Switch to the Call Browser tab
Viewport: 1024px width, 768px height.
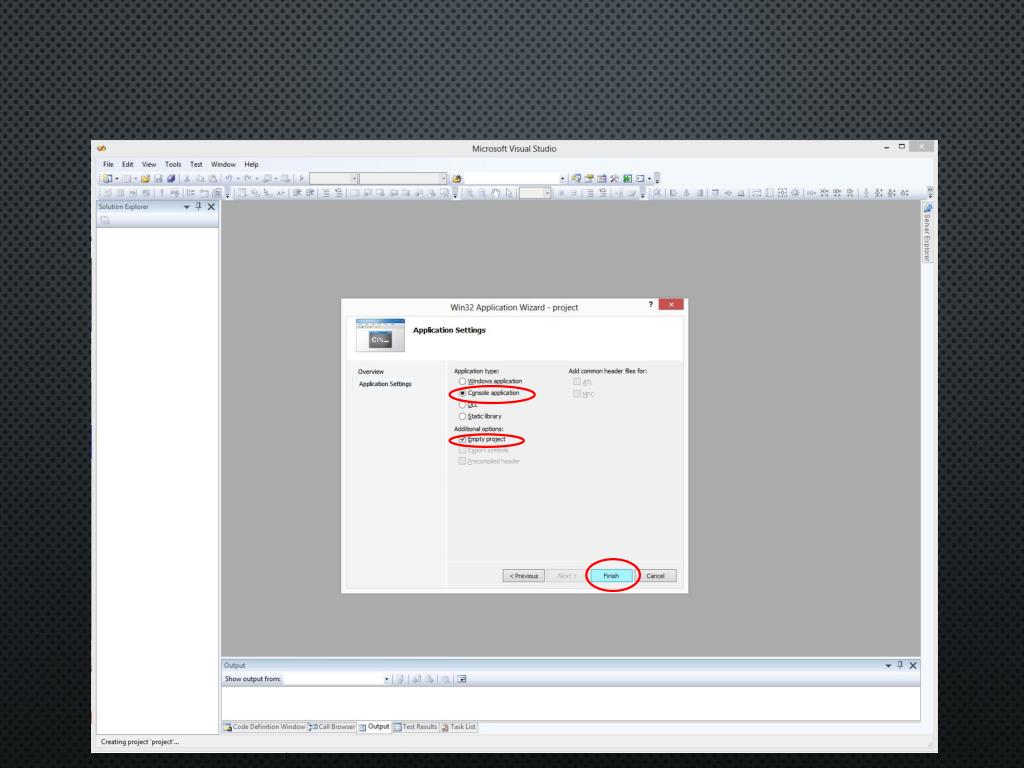[332, 727]
